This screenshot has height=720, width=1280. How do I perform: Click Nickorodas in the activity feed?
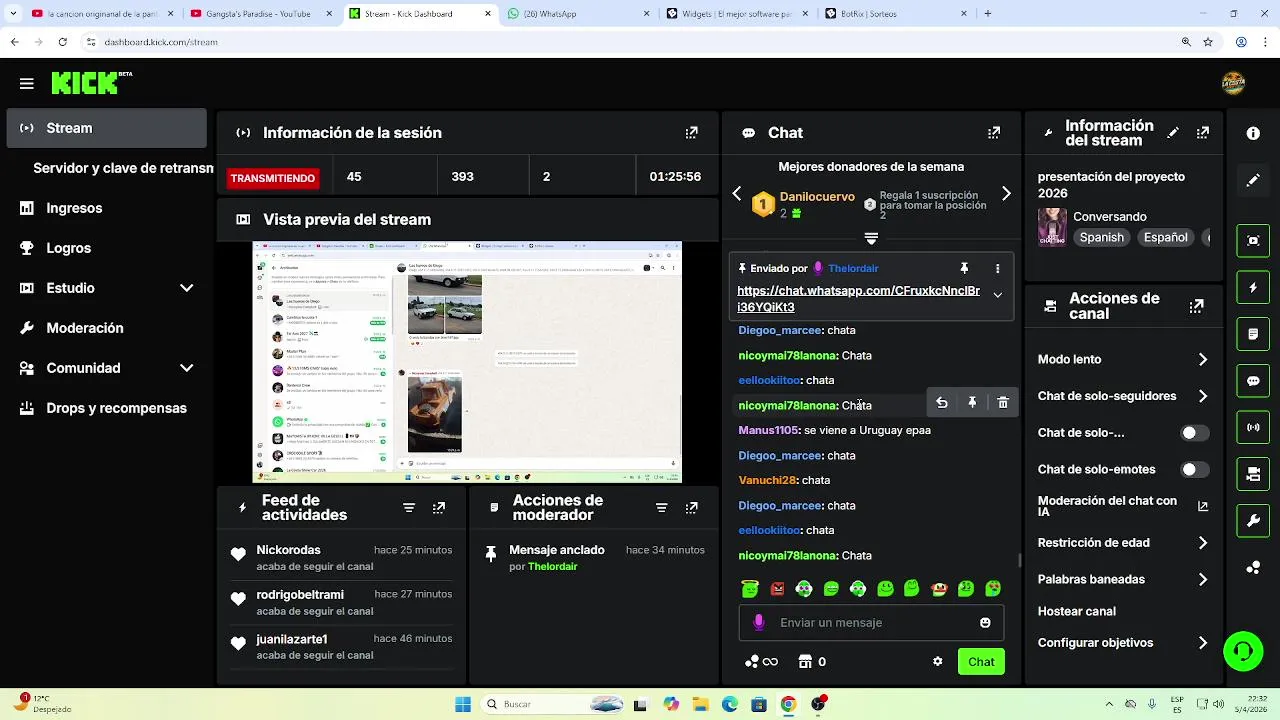pyautogui.click(x=288, y=550)
